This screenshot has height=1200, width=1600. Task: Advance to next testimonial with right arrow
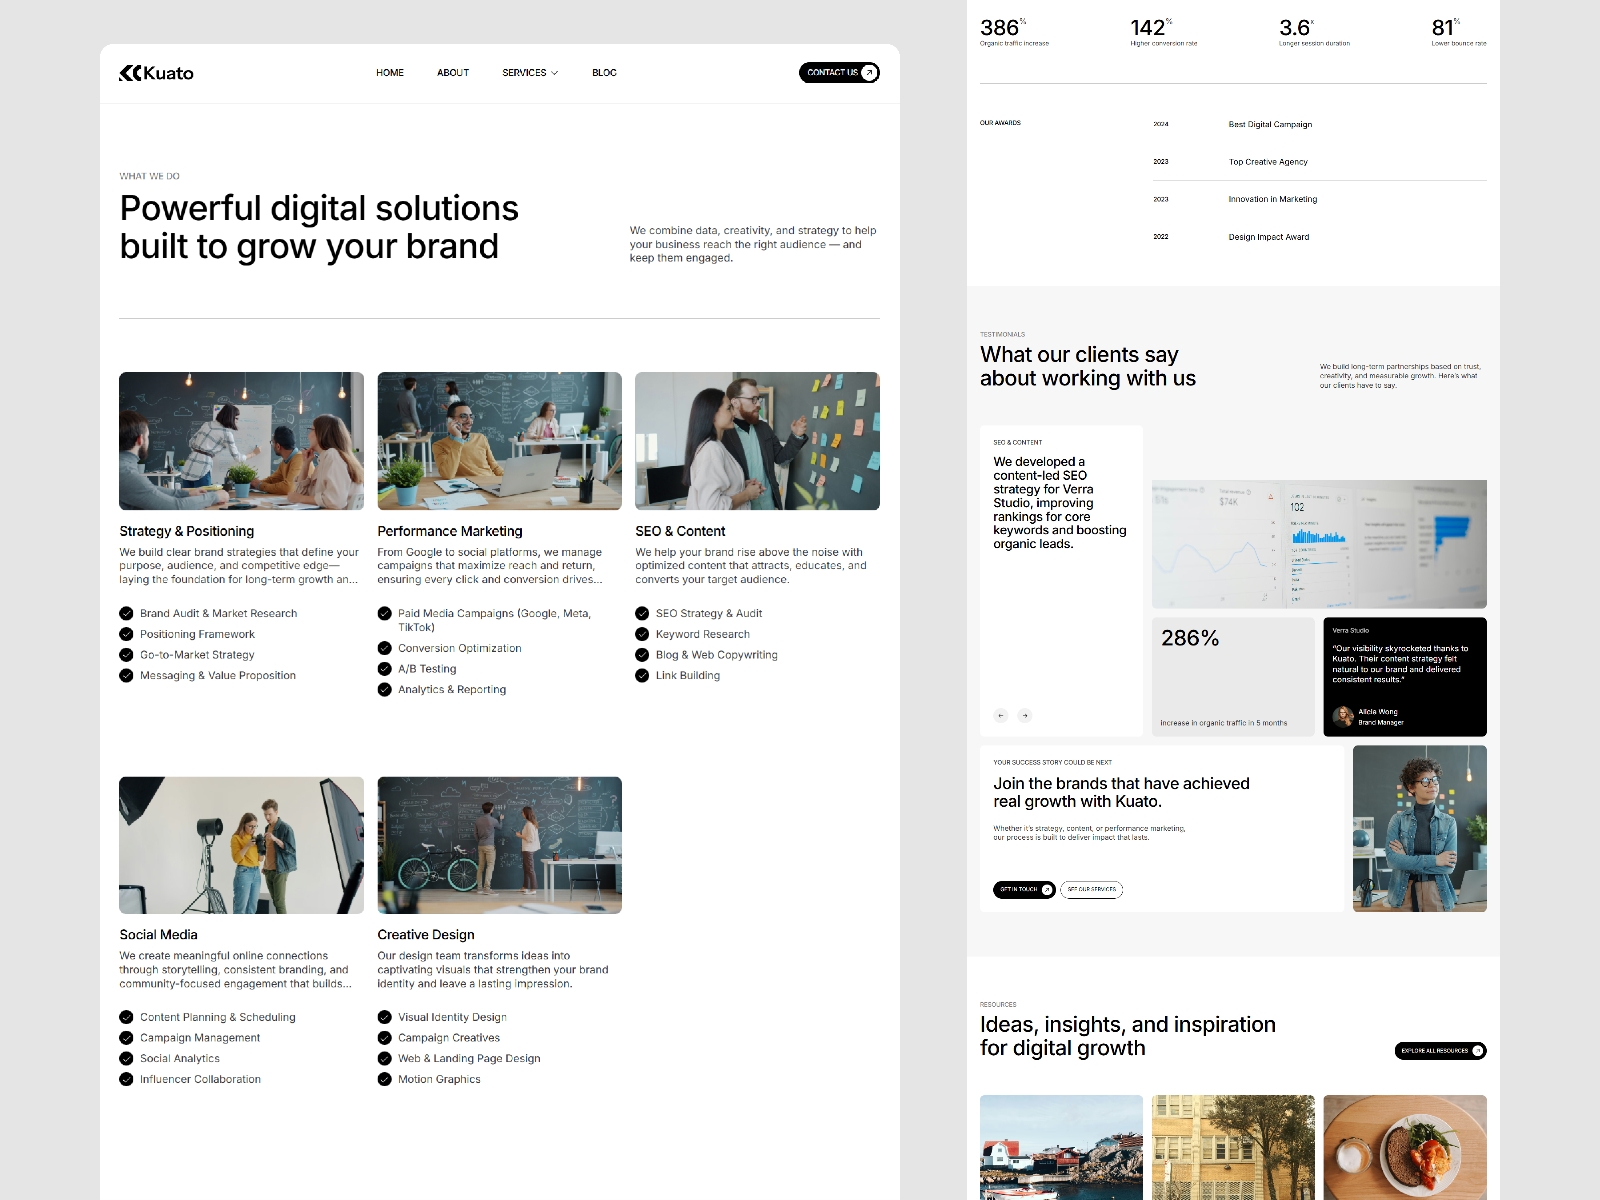[x=1024, y=715]
